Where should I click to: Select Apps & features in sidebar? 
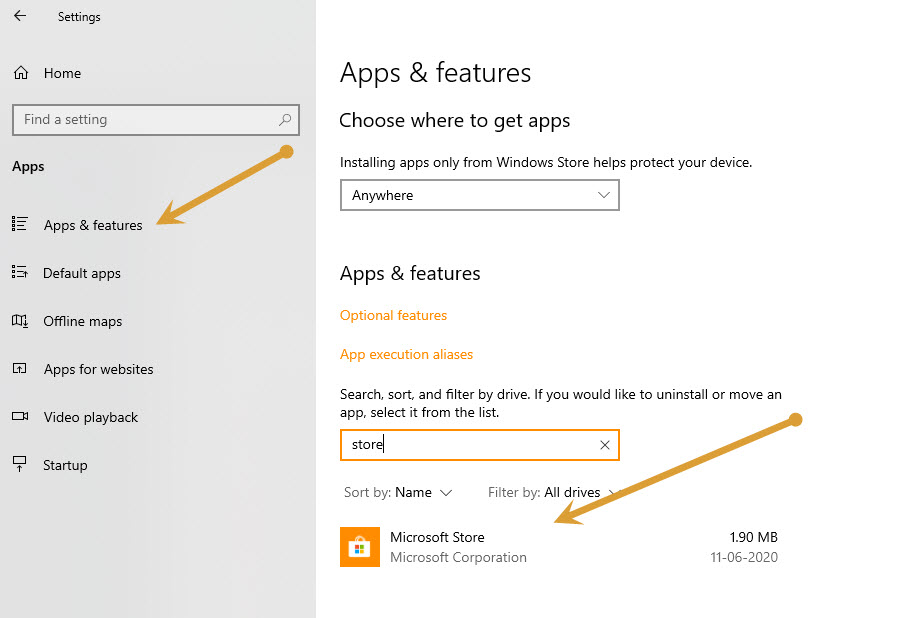click(93, 225)
